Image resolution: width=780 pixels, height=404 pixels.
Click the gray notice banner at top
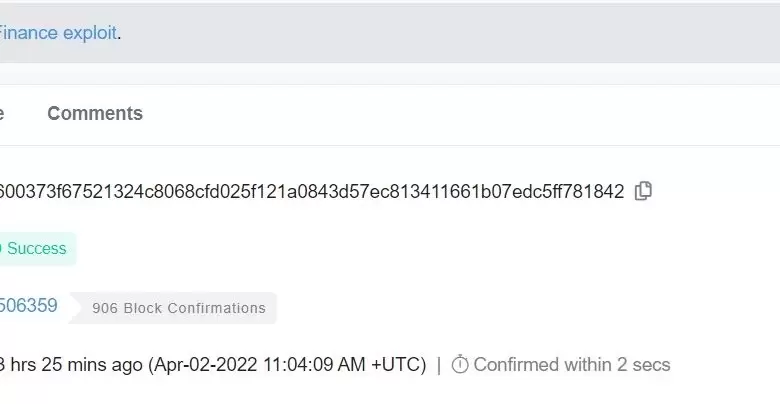point(450,32)
